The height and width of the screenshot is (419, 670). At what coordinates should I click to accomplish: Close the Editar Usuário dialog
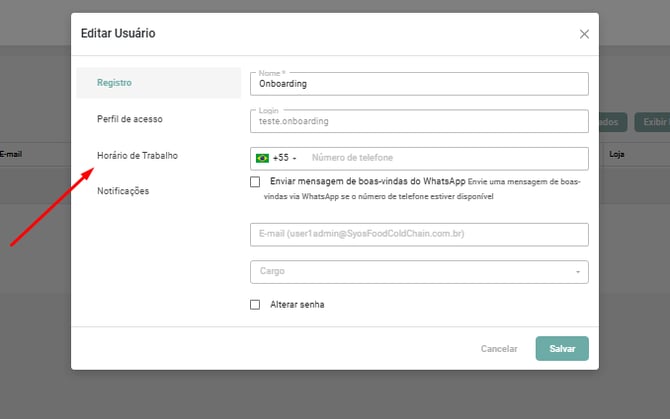point(584,34)
